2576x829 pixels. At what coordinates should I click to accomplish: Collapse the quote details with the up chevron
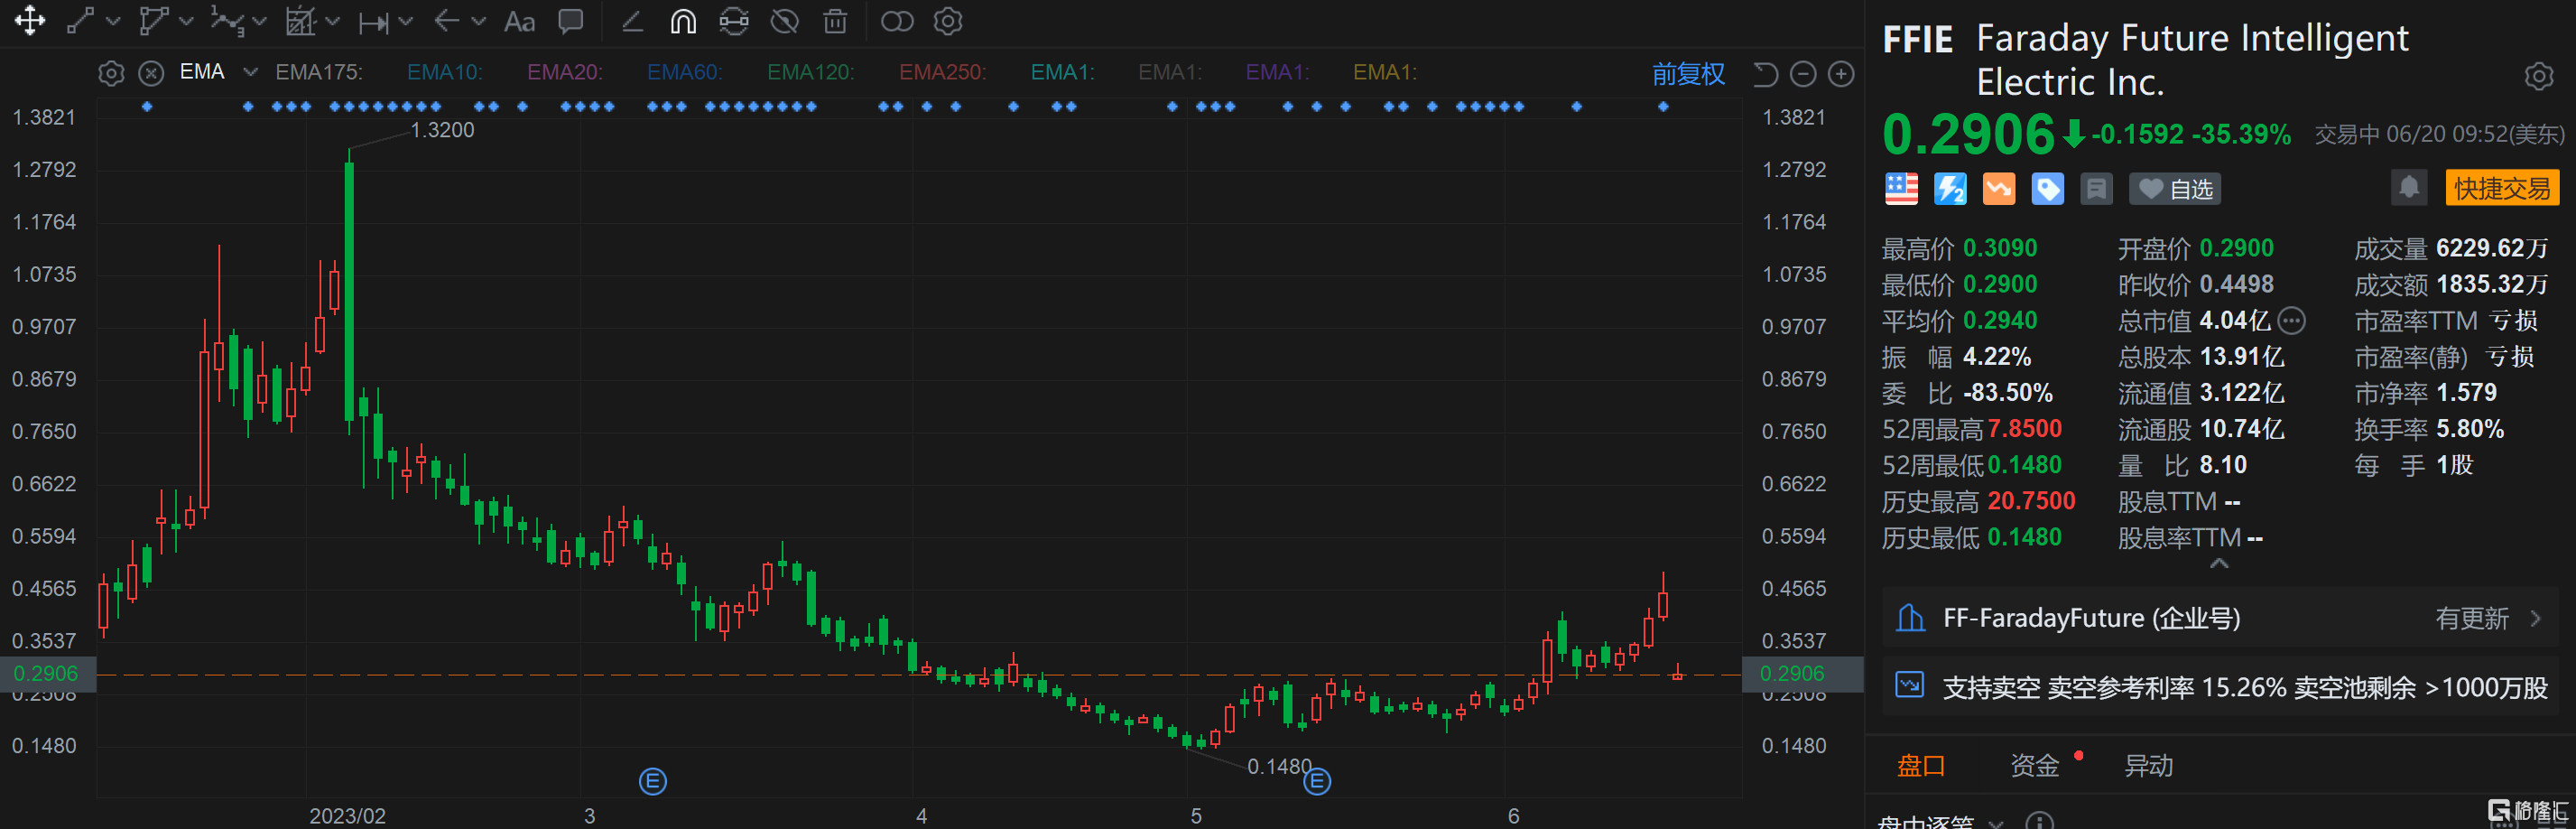[x=2219, y=564]
